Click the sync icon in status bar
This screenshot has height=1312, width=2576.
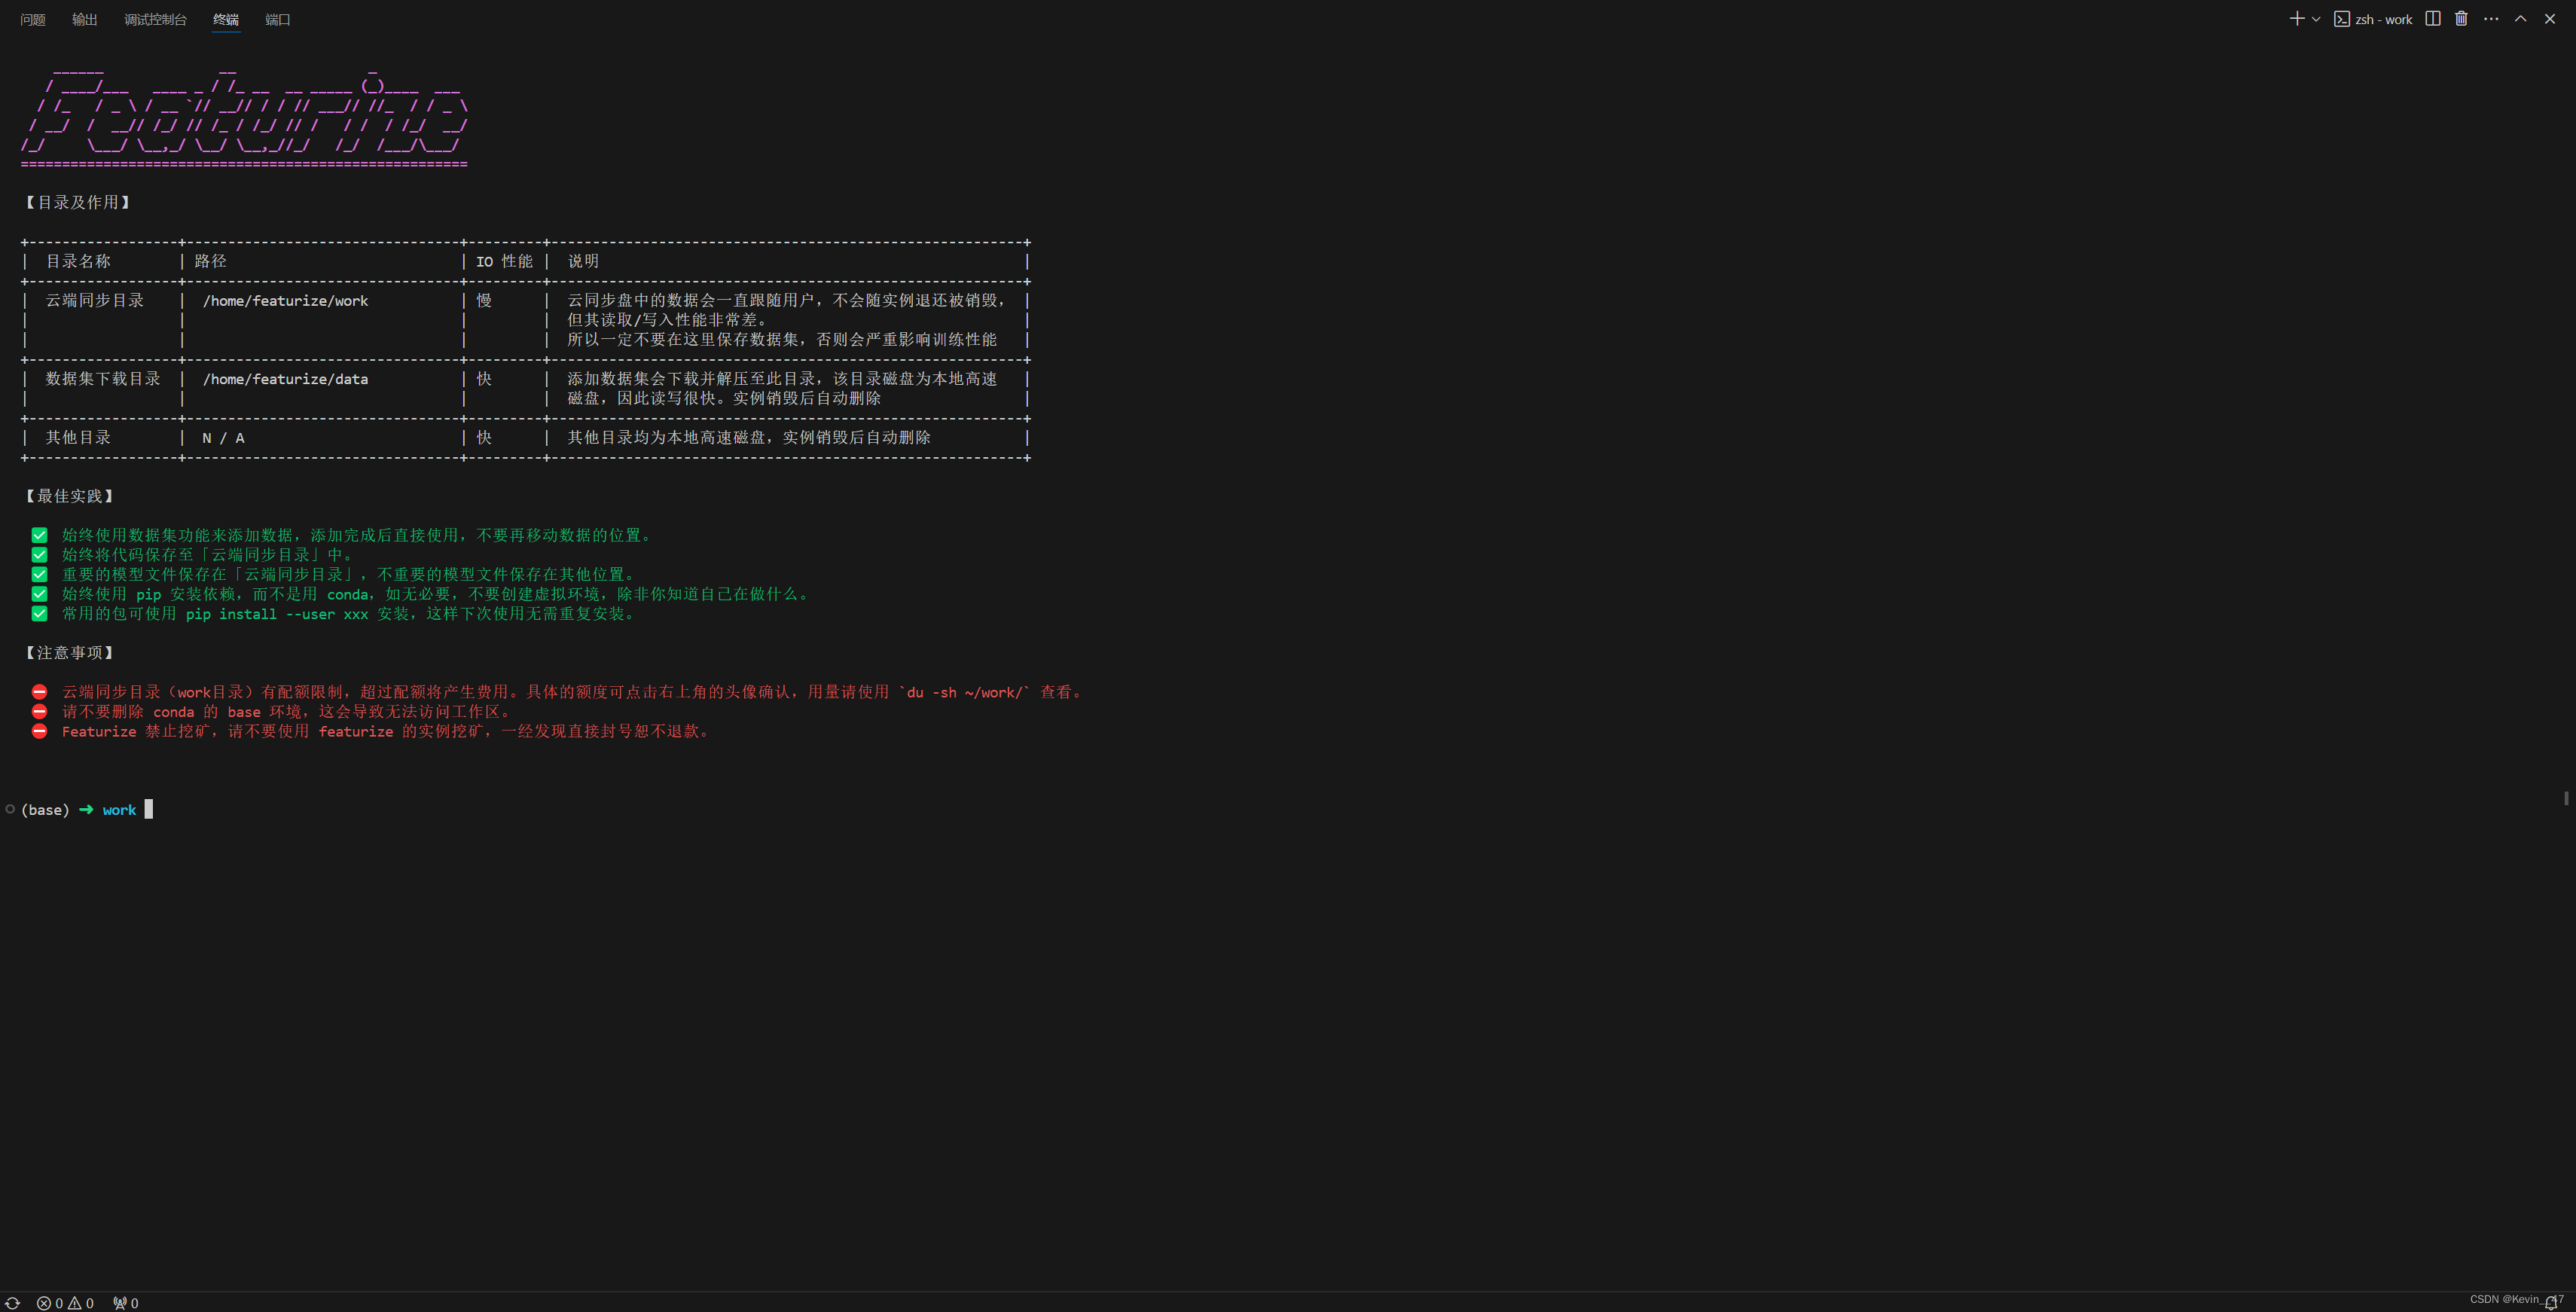13,1303
